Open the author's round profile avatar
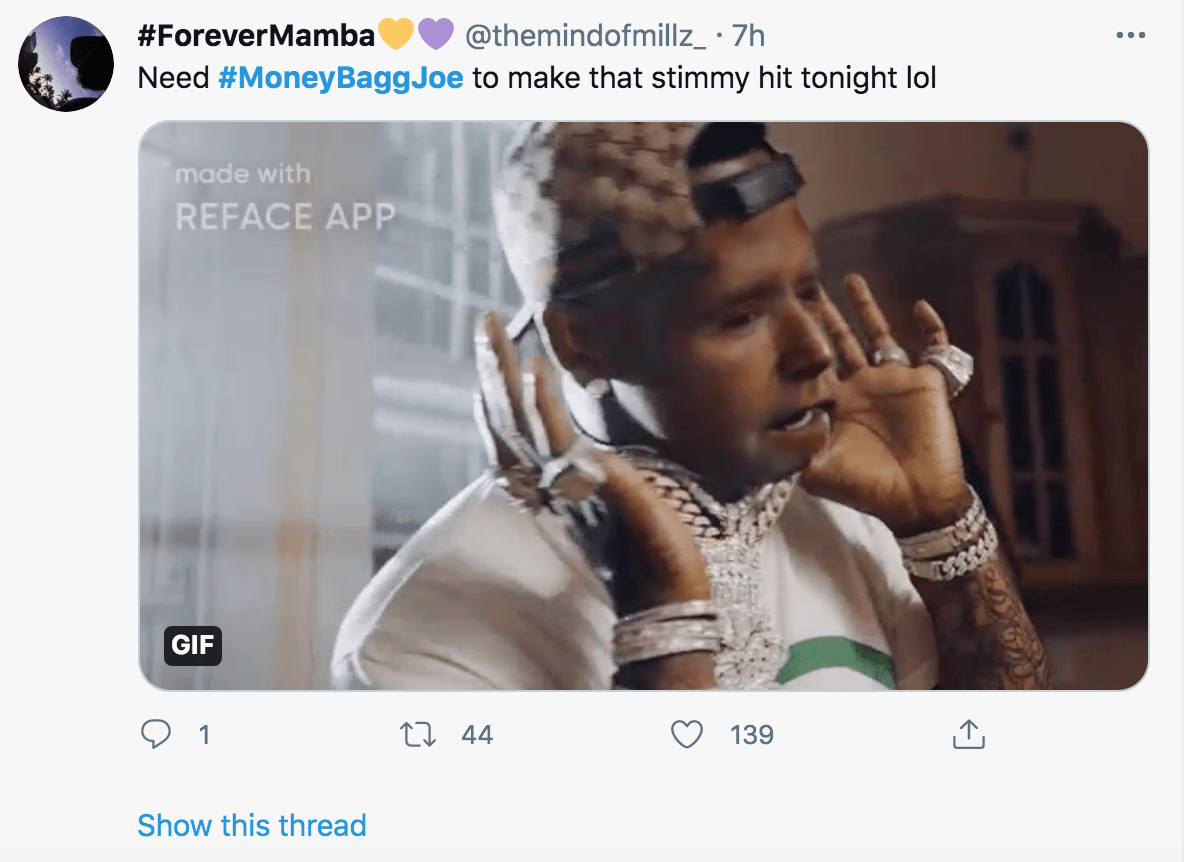This screenshot has height=862, width=1186. (x=66, y=64)
